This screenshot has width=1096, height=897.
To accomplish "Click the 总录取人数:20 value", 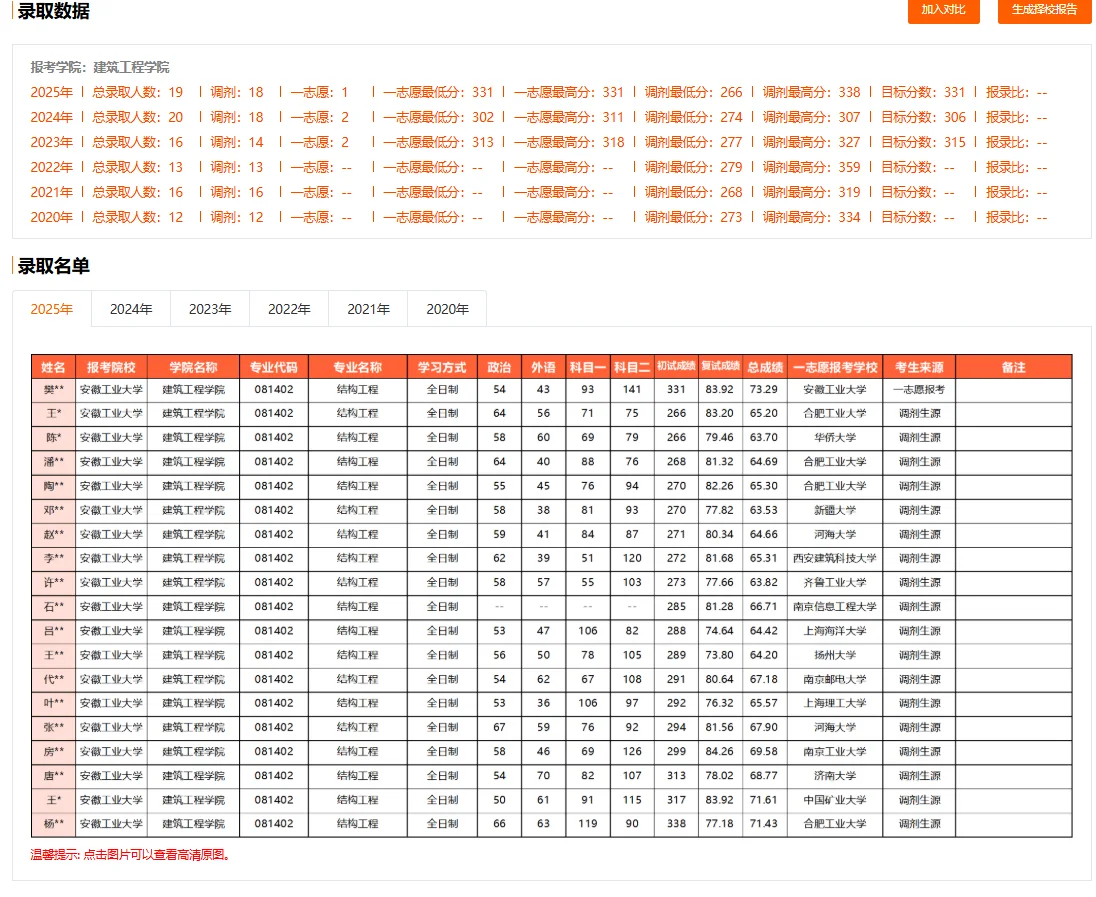I will [x=138, y=117].
